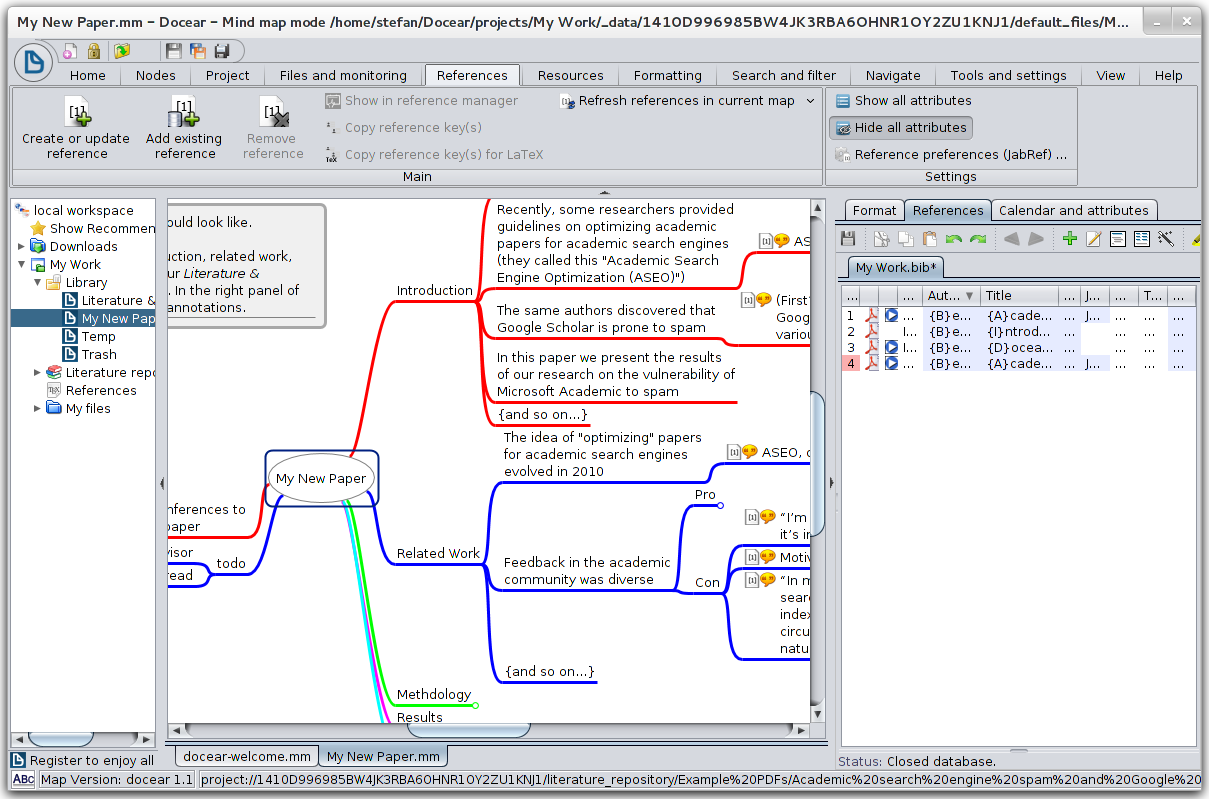Cut the entry in the References panel toolbar
This screenshot has height=799, width=1209.
882,239
